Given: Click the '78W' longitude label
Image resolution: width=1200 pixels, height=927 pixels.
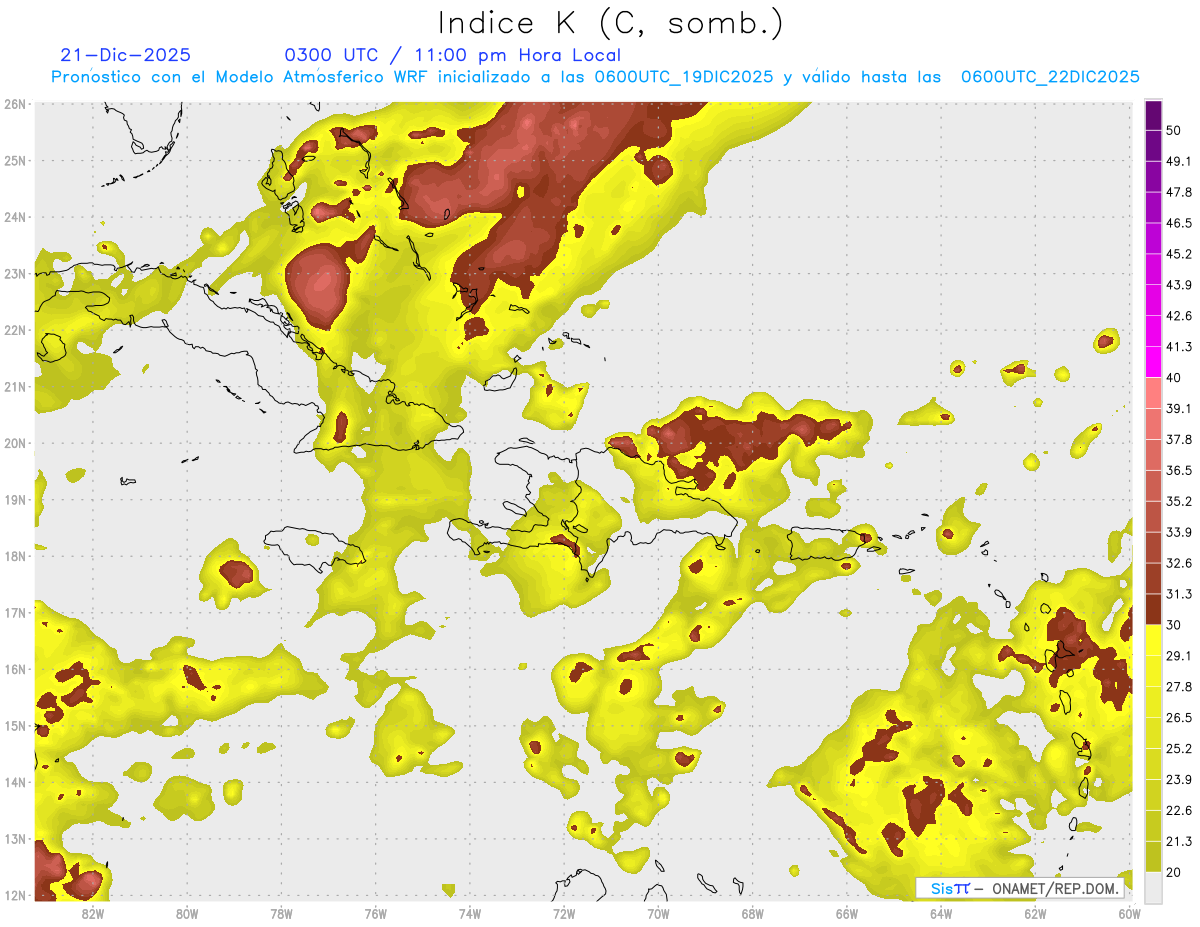Looking at the screenshot, I should coord(281,913).
